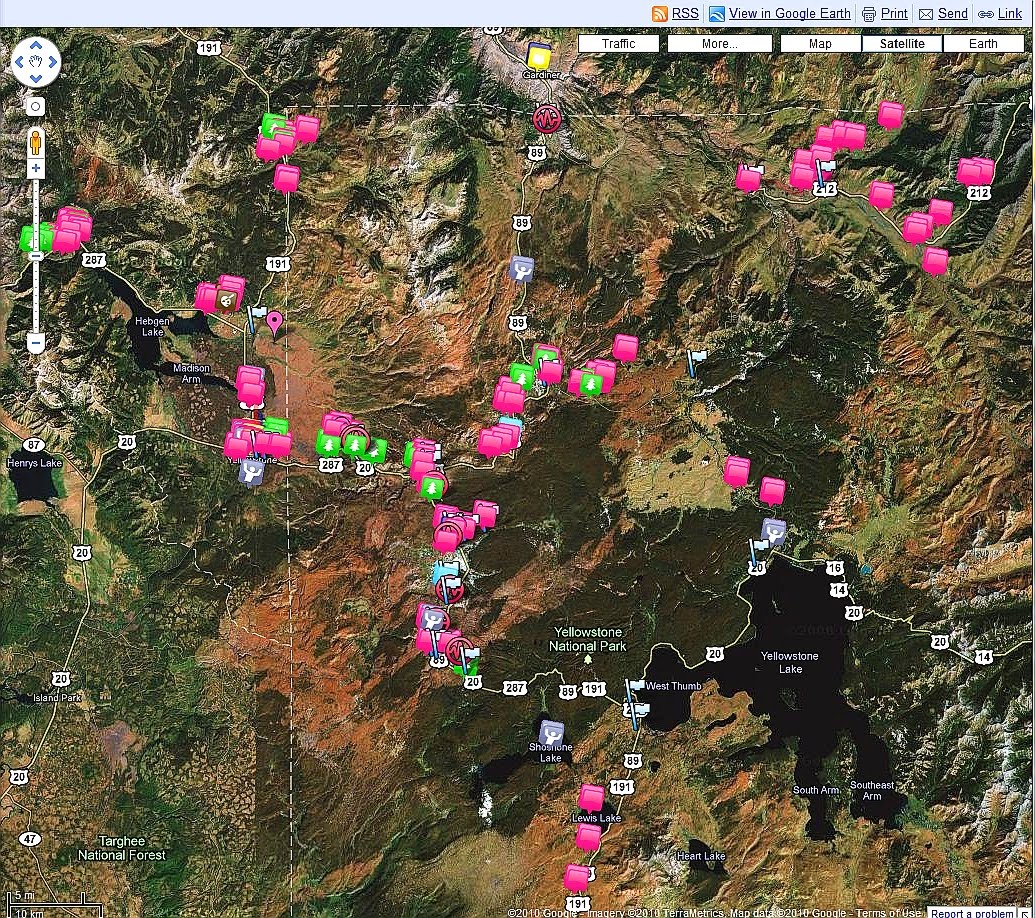Click the Print link

[x=891, y=13]
